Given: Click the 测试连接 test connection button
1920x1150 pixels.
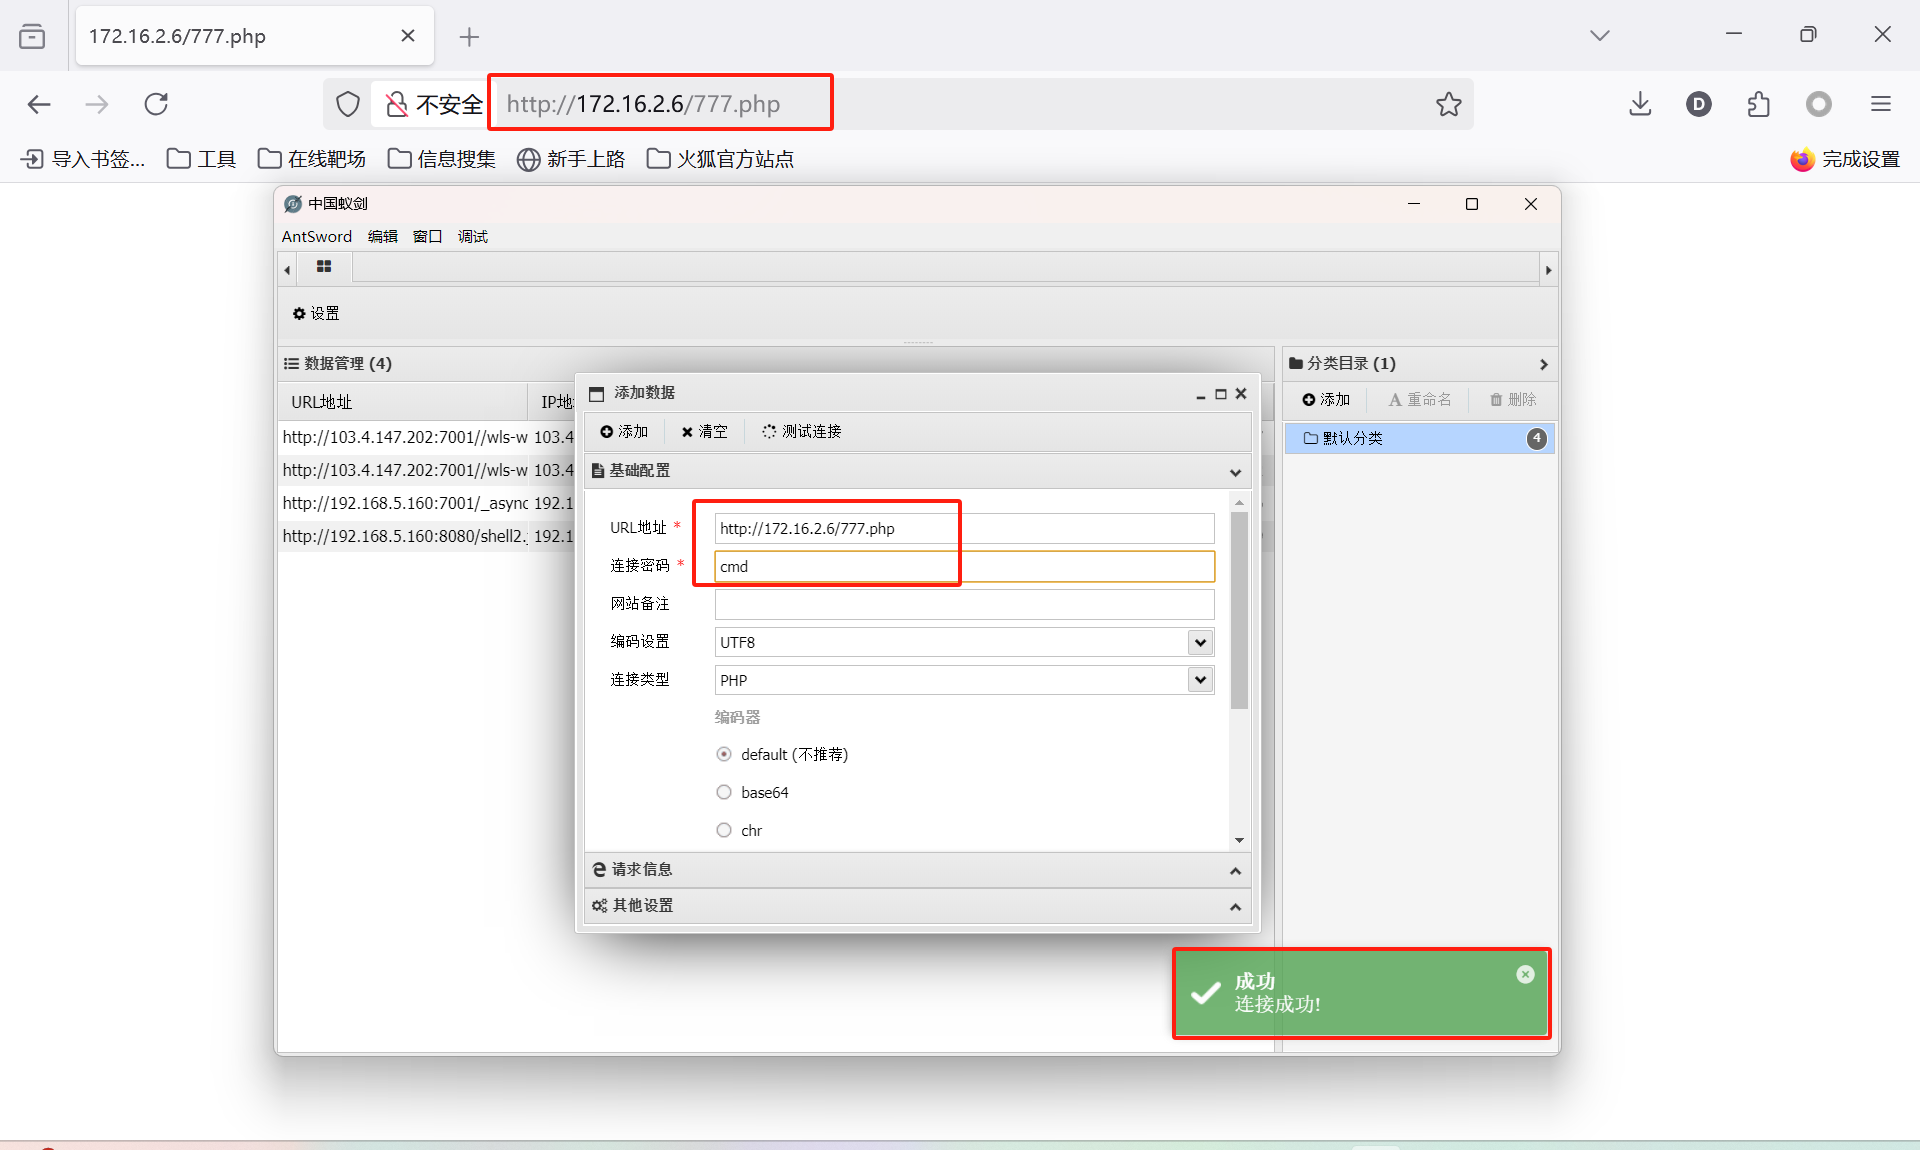Looking at the screenshot, I should click(802, 431).
